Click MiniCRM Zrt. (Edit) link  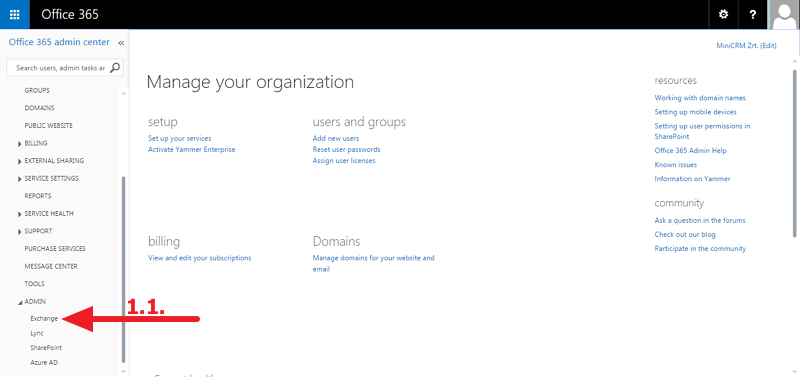point(746,45)
